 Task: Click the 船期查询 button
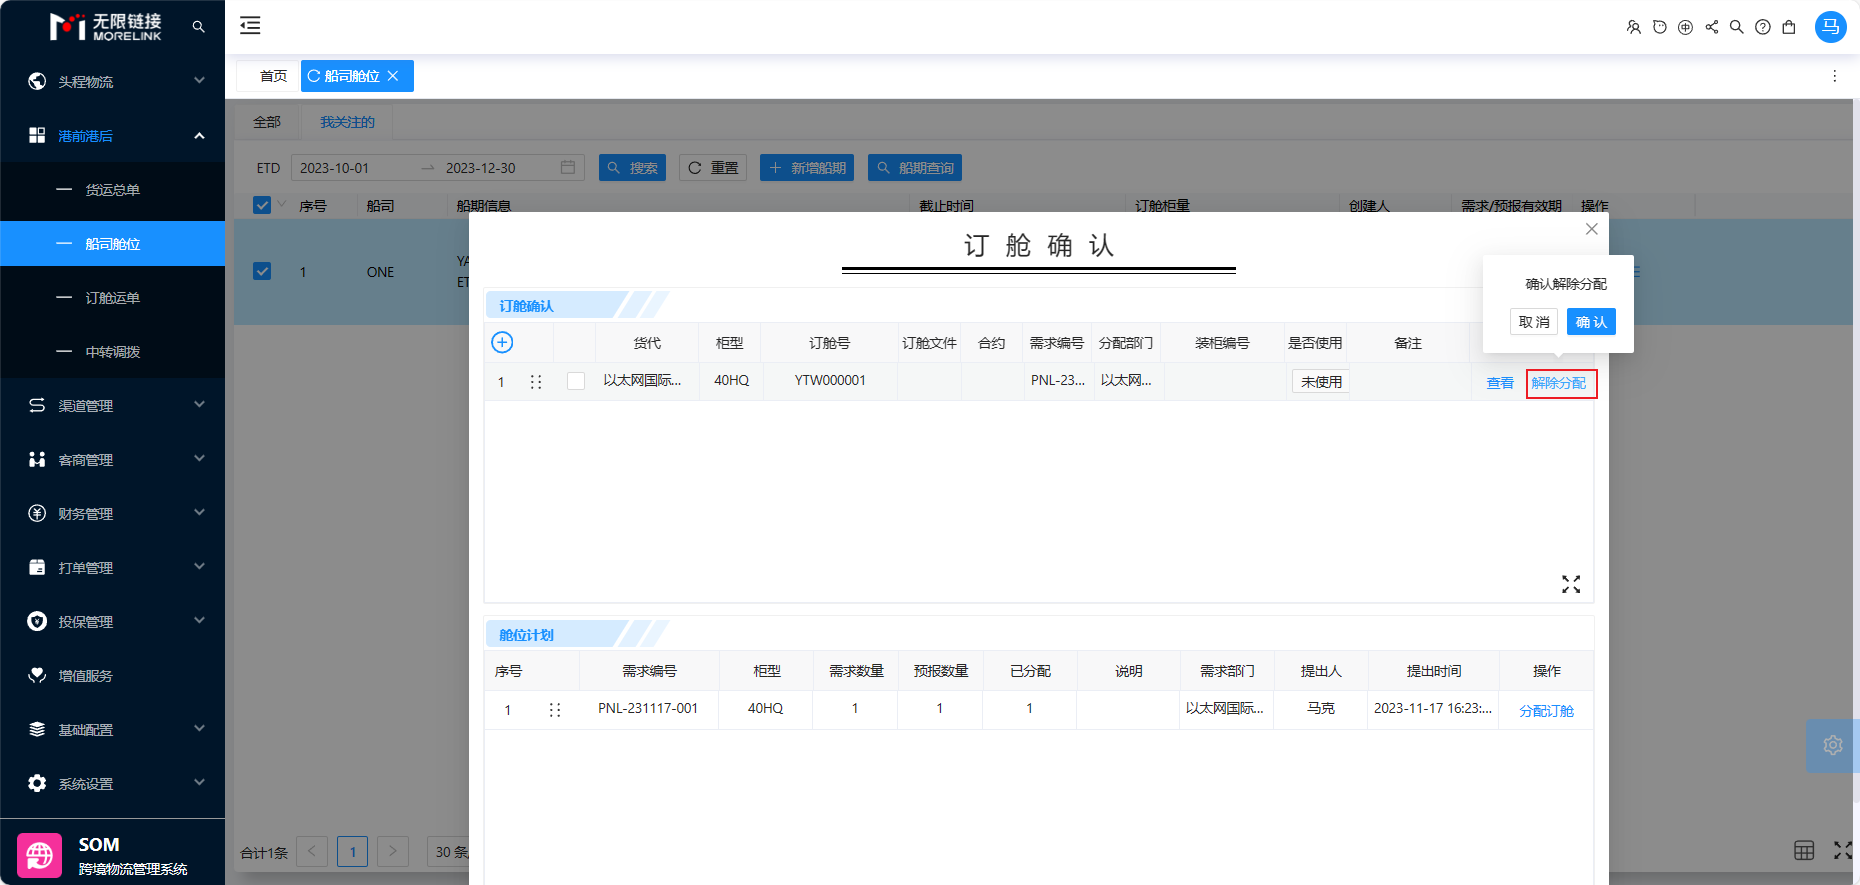point(915,168)
